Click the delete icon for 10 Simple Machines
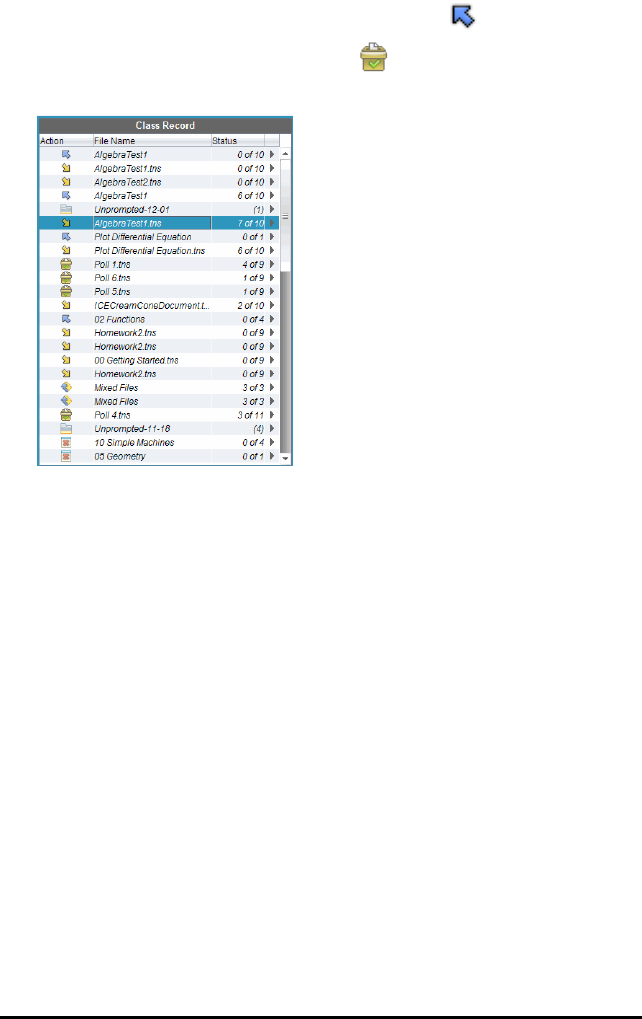This screenshot has width=642, height=1019. coord(66,443)
